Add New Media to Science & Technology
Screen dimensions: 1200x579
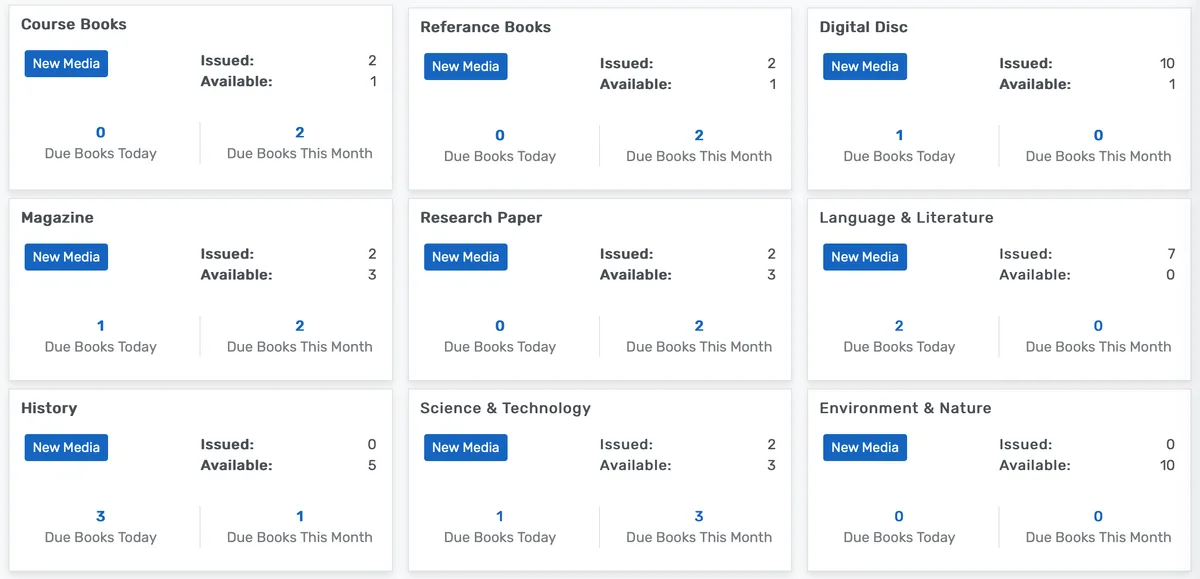point(465,448)
